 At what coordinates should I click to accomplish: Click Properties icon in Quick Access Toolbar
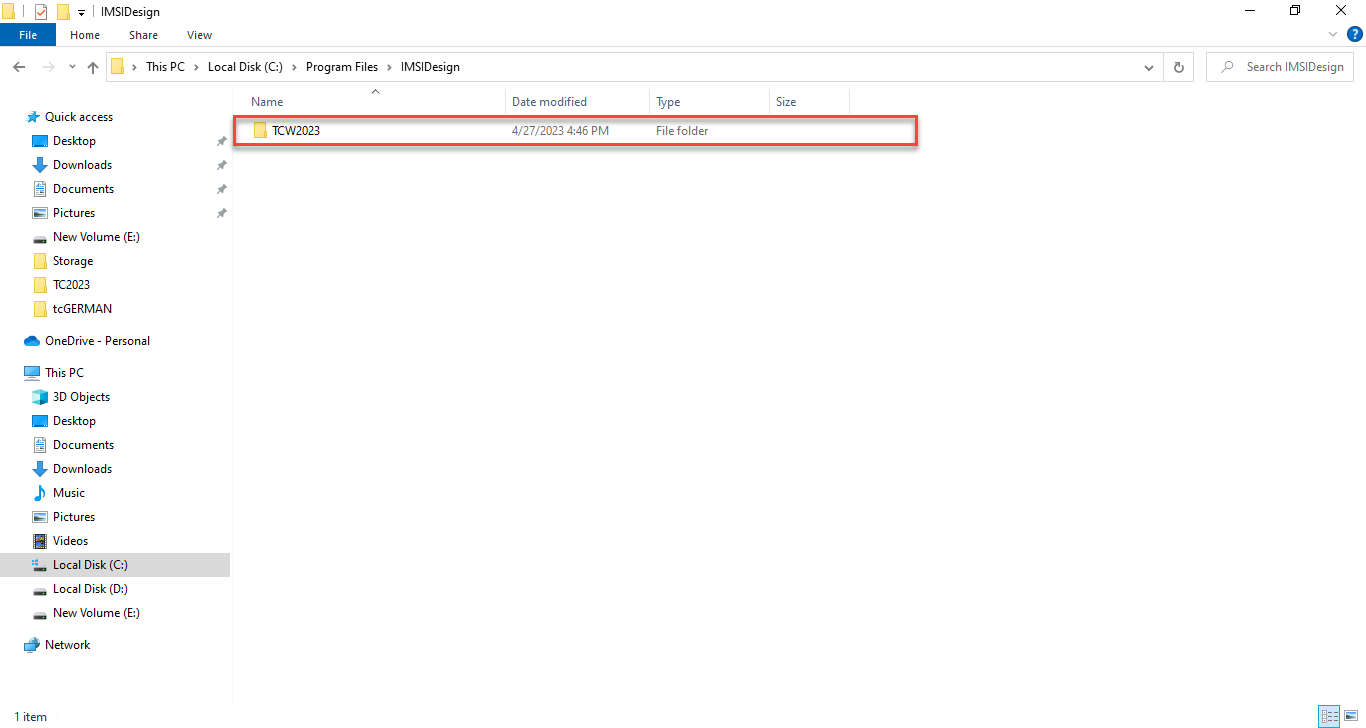(x=41, y=12)
